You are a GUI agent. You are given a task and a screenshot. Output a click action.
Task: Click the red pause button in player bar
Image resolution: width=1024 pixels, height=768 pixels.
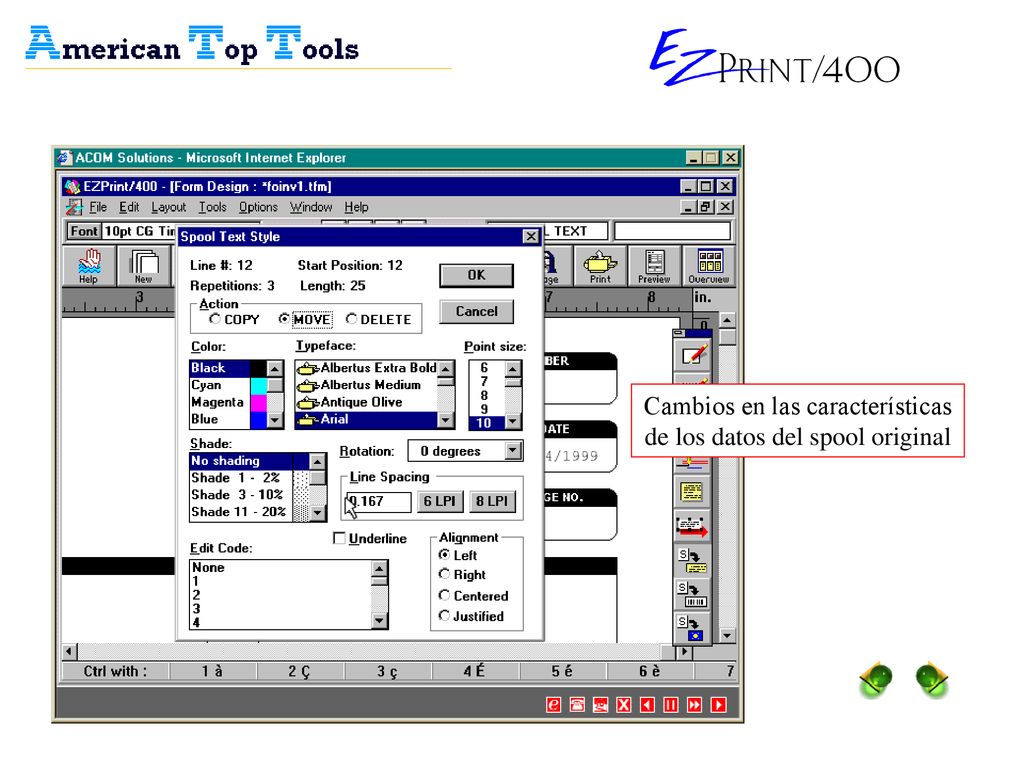coord(671,705)
